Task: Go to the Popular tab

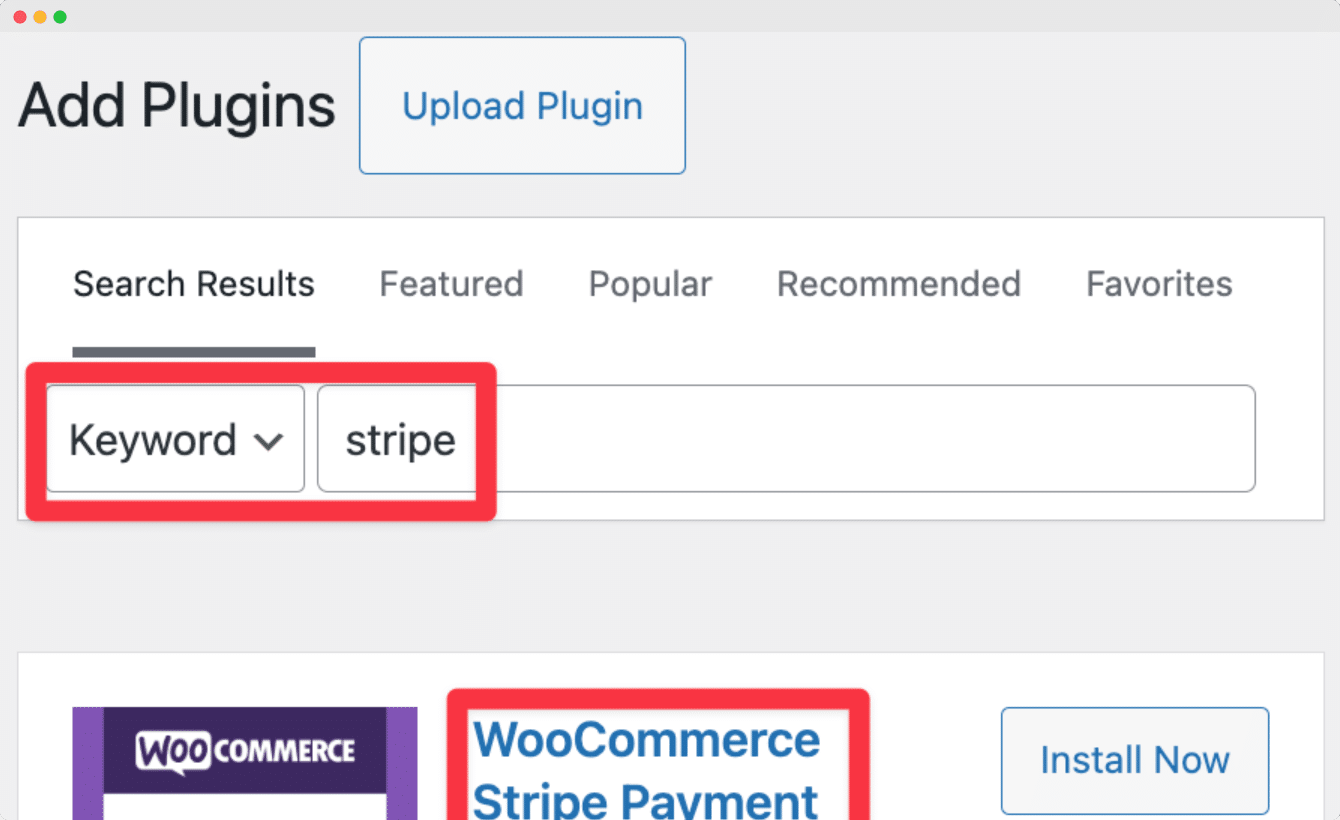Action: tap(650, 285)
